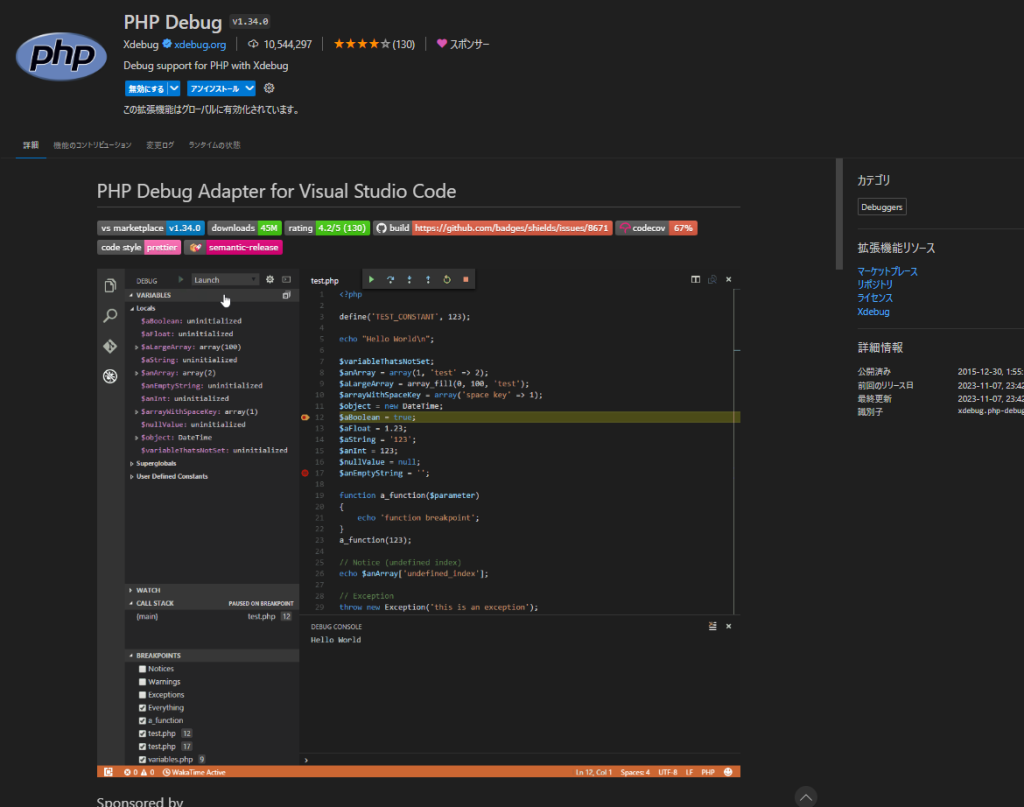Screen dimensions: 1024x807
Task: Click the green Start Debugging arrow beside DEBUG
Action: click(x=181, y=279)
